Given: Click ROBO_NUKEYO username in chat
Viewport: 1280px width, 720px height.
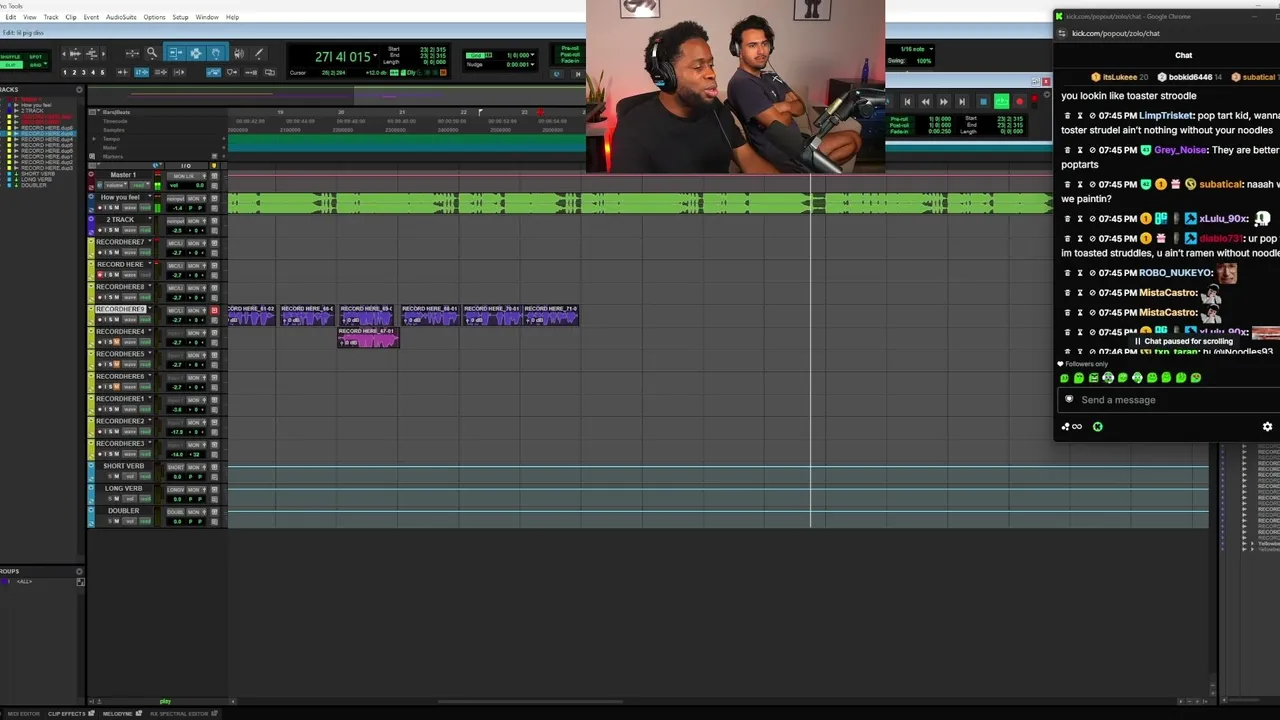Looking at the screenshot, I should [x=1176, y=273].
